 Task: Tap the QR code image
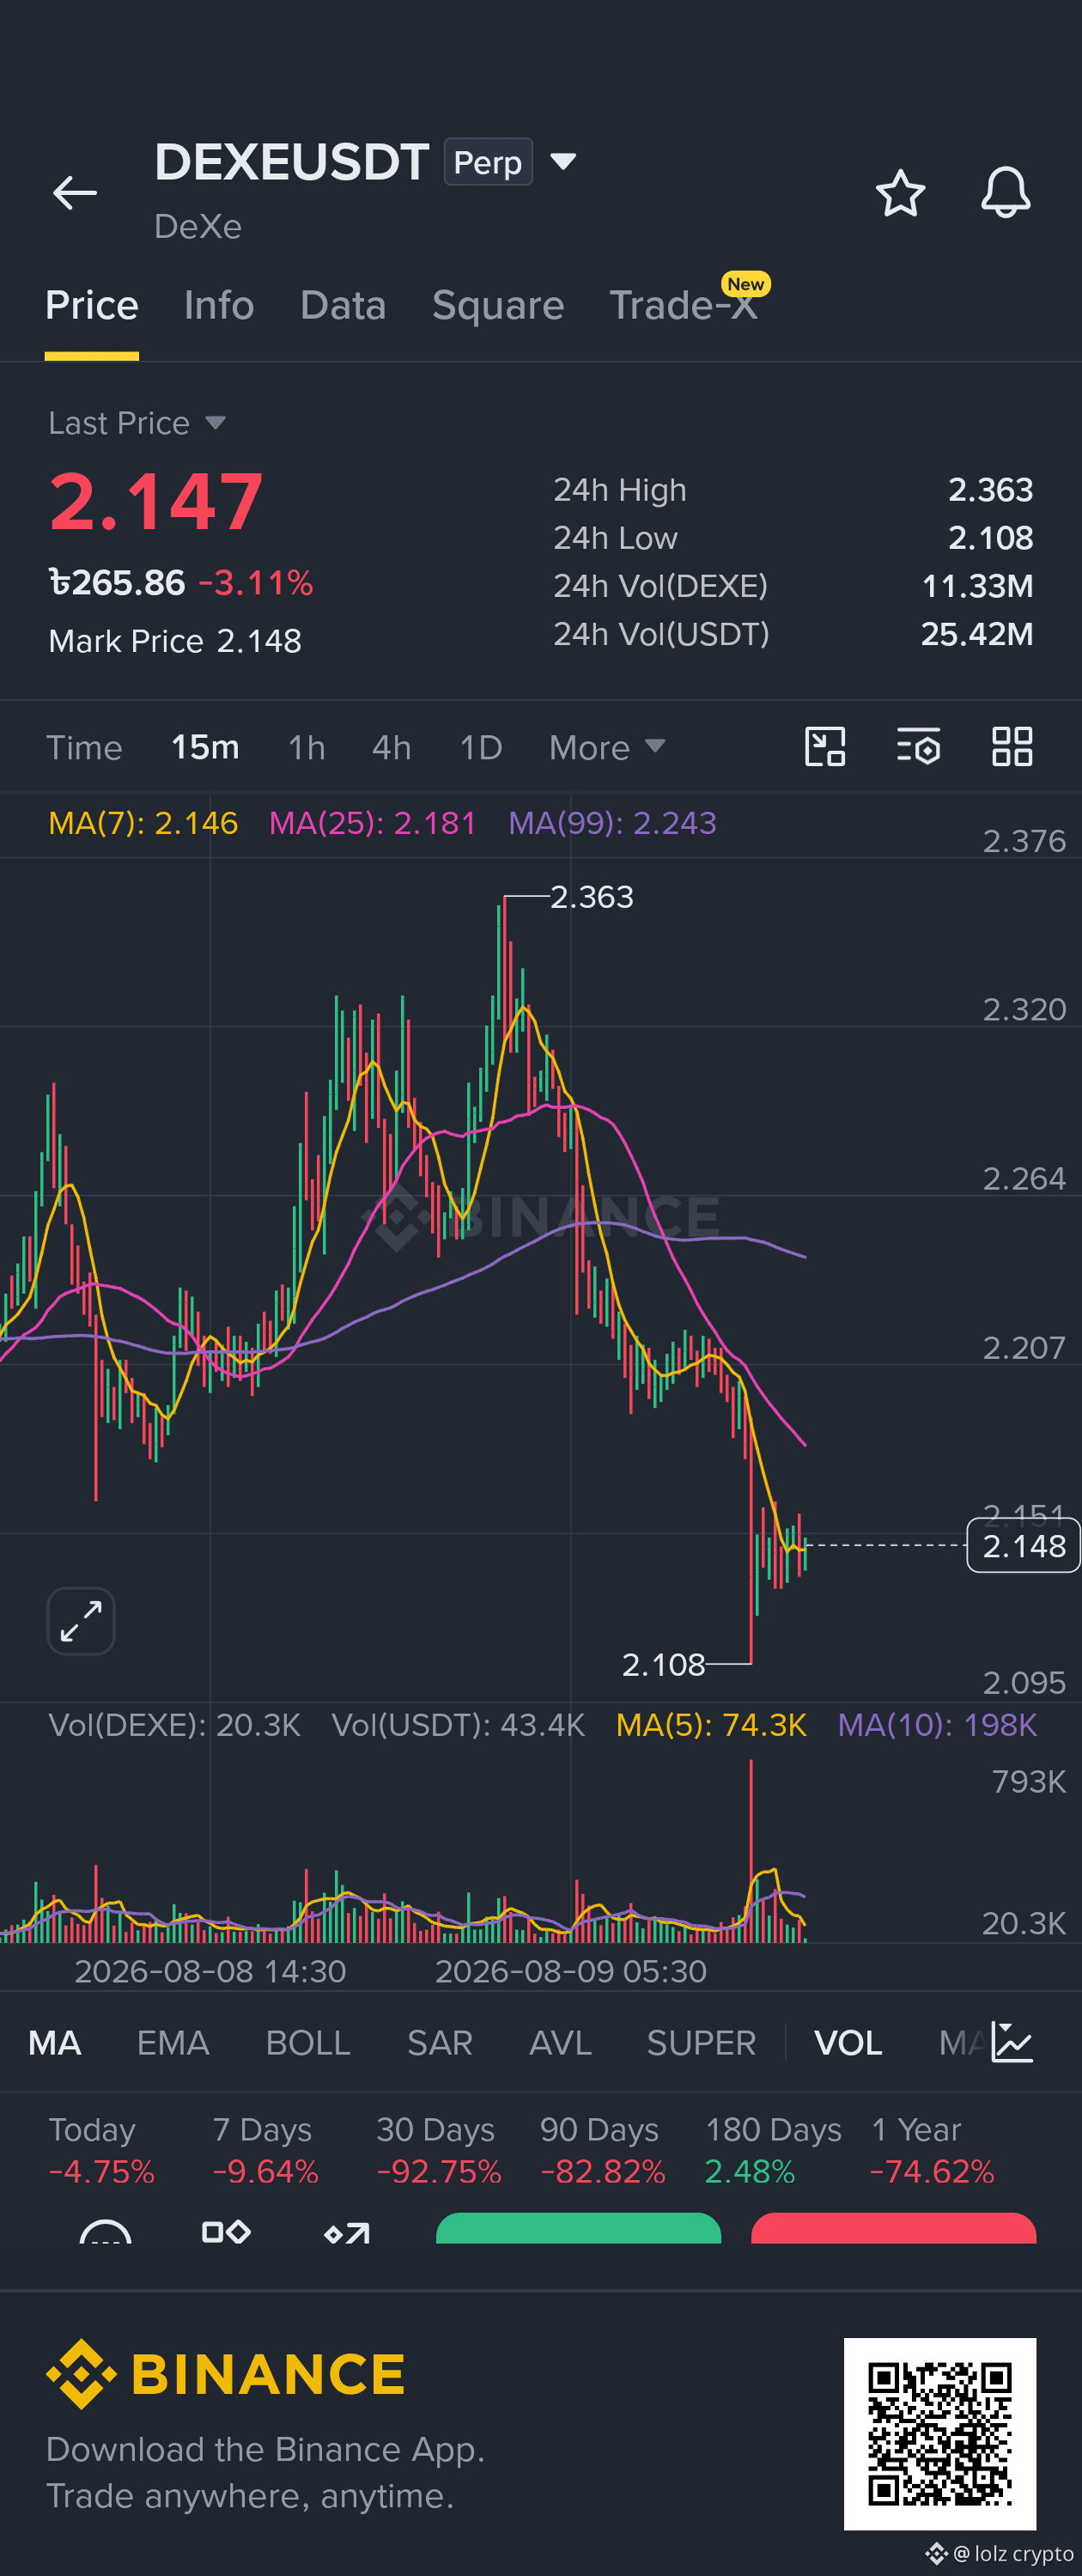click(940, 2434)
